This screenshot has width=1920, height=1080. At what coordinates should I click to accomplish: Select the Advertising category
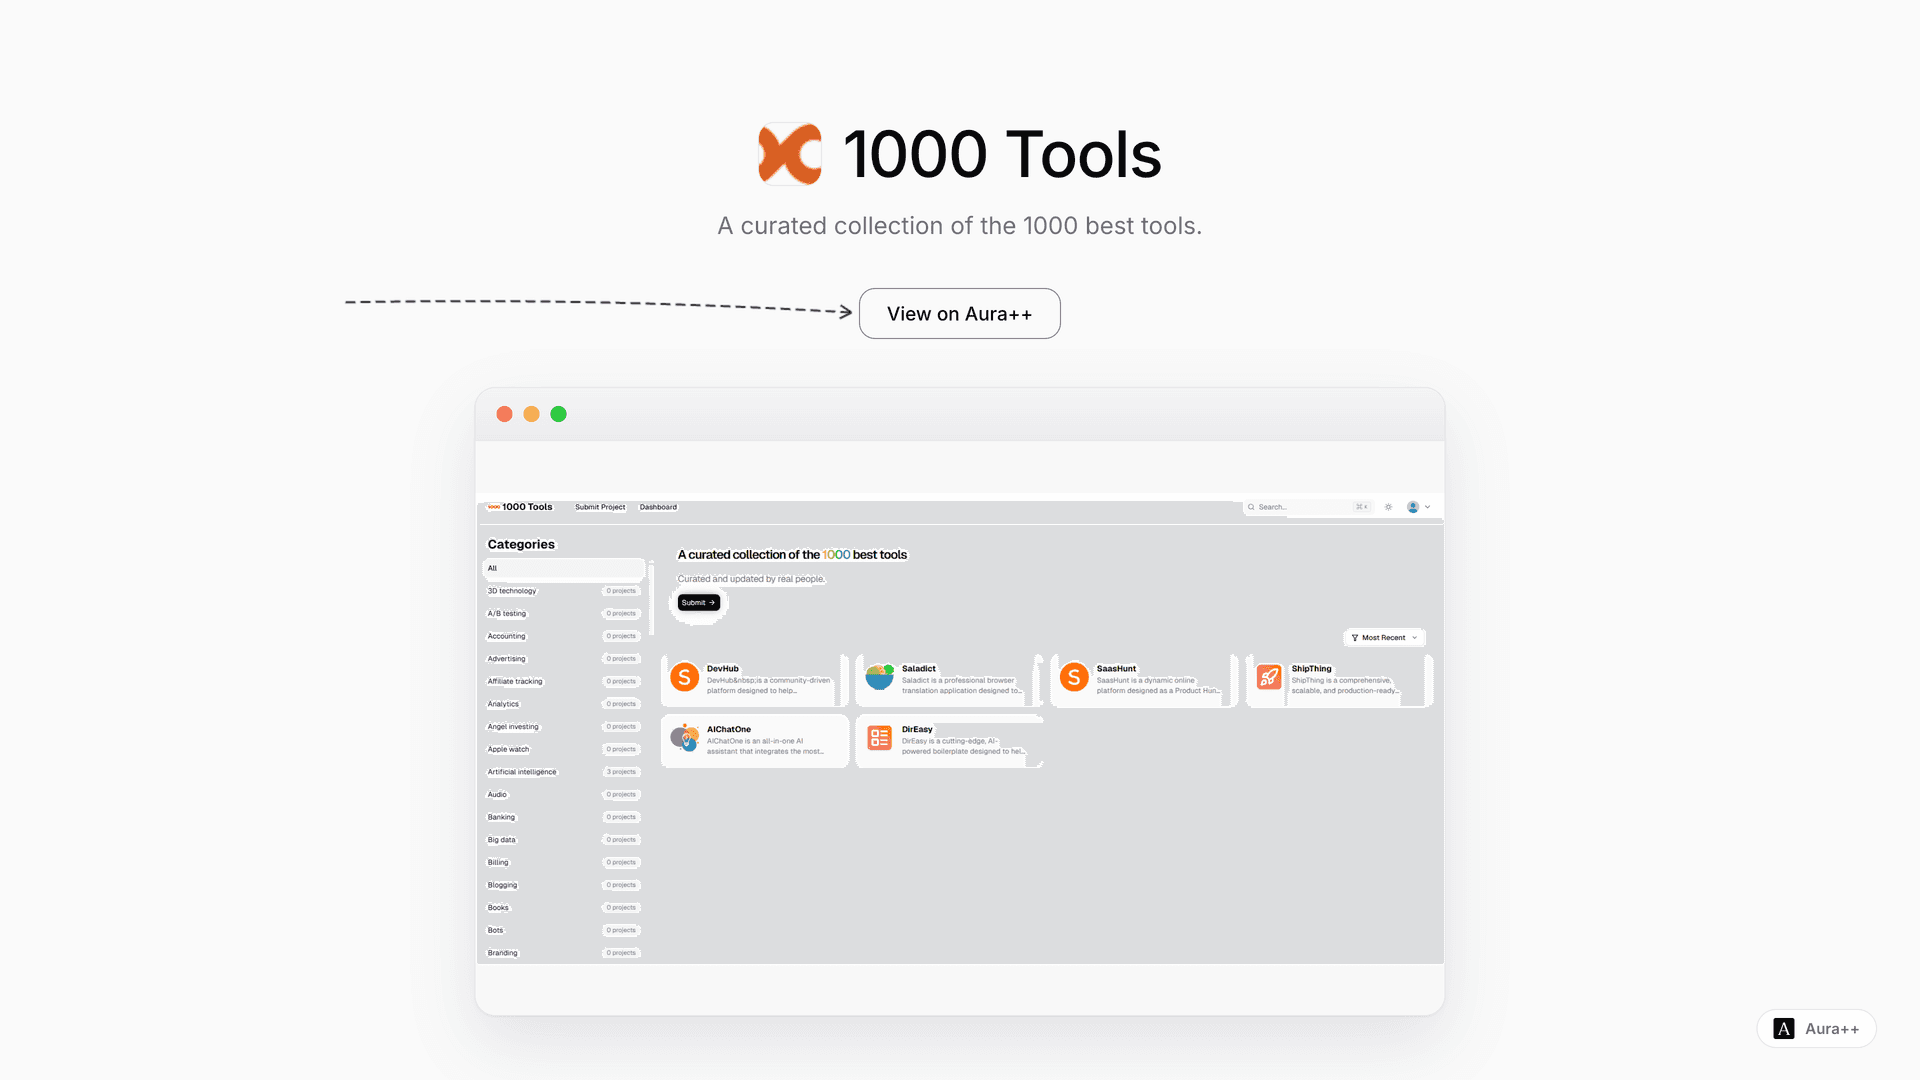pyautogui.click(x=507, y=659)
